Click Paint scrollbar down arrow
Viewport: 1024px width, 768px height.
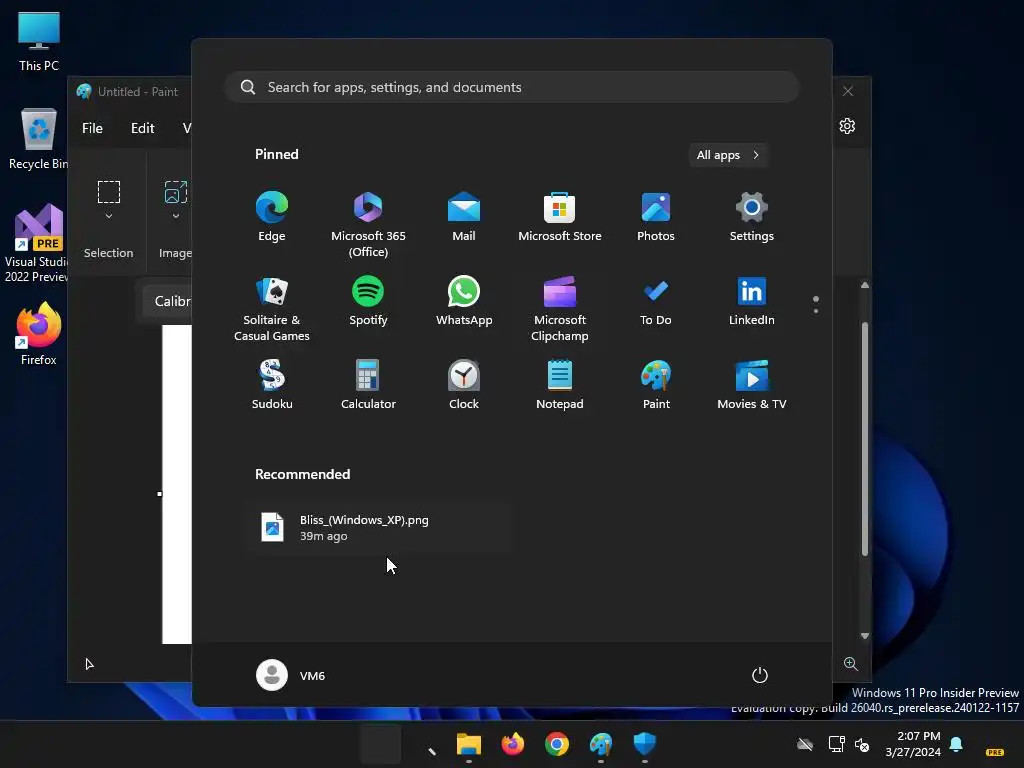pyautogui.click(x=865, y=636)
